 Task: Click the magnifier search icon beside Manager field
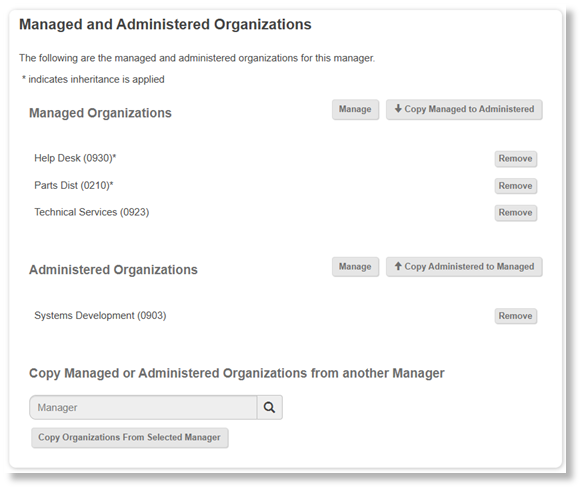(269, 407)
